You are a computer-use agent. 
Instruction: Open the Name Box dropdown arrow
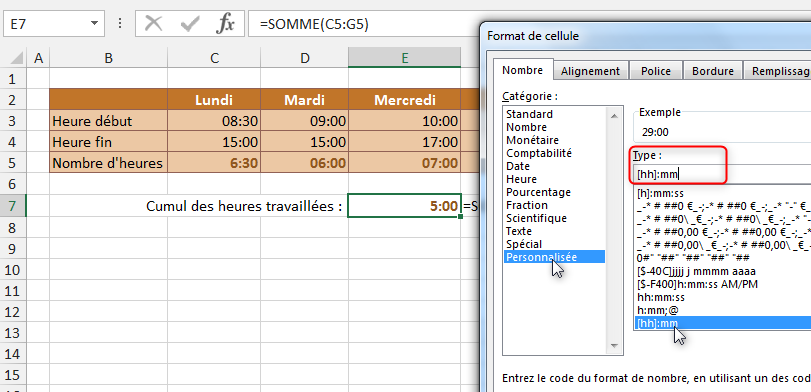point(94,24)
